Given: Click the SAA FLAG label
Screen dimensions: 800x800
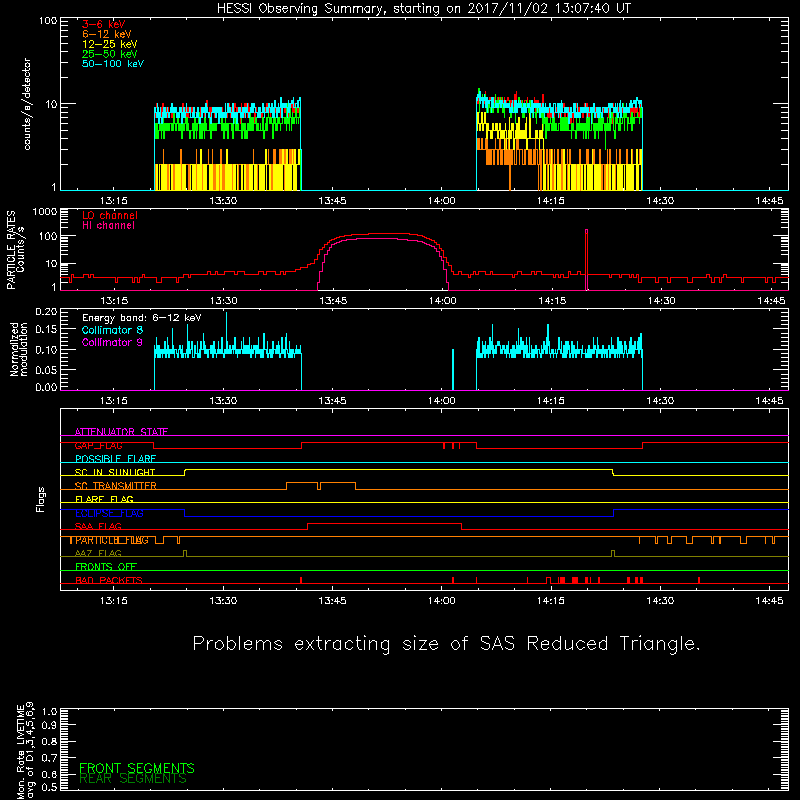Looking at the screenshot, I should [x=98, y=527].
